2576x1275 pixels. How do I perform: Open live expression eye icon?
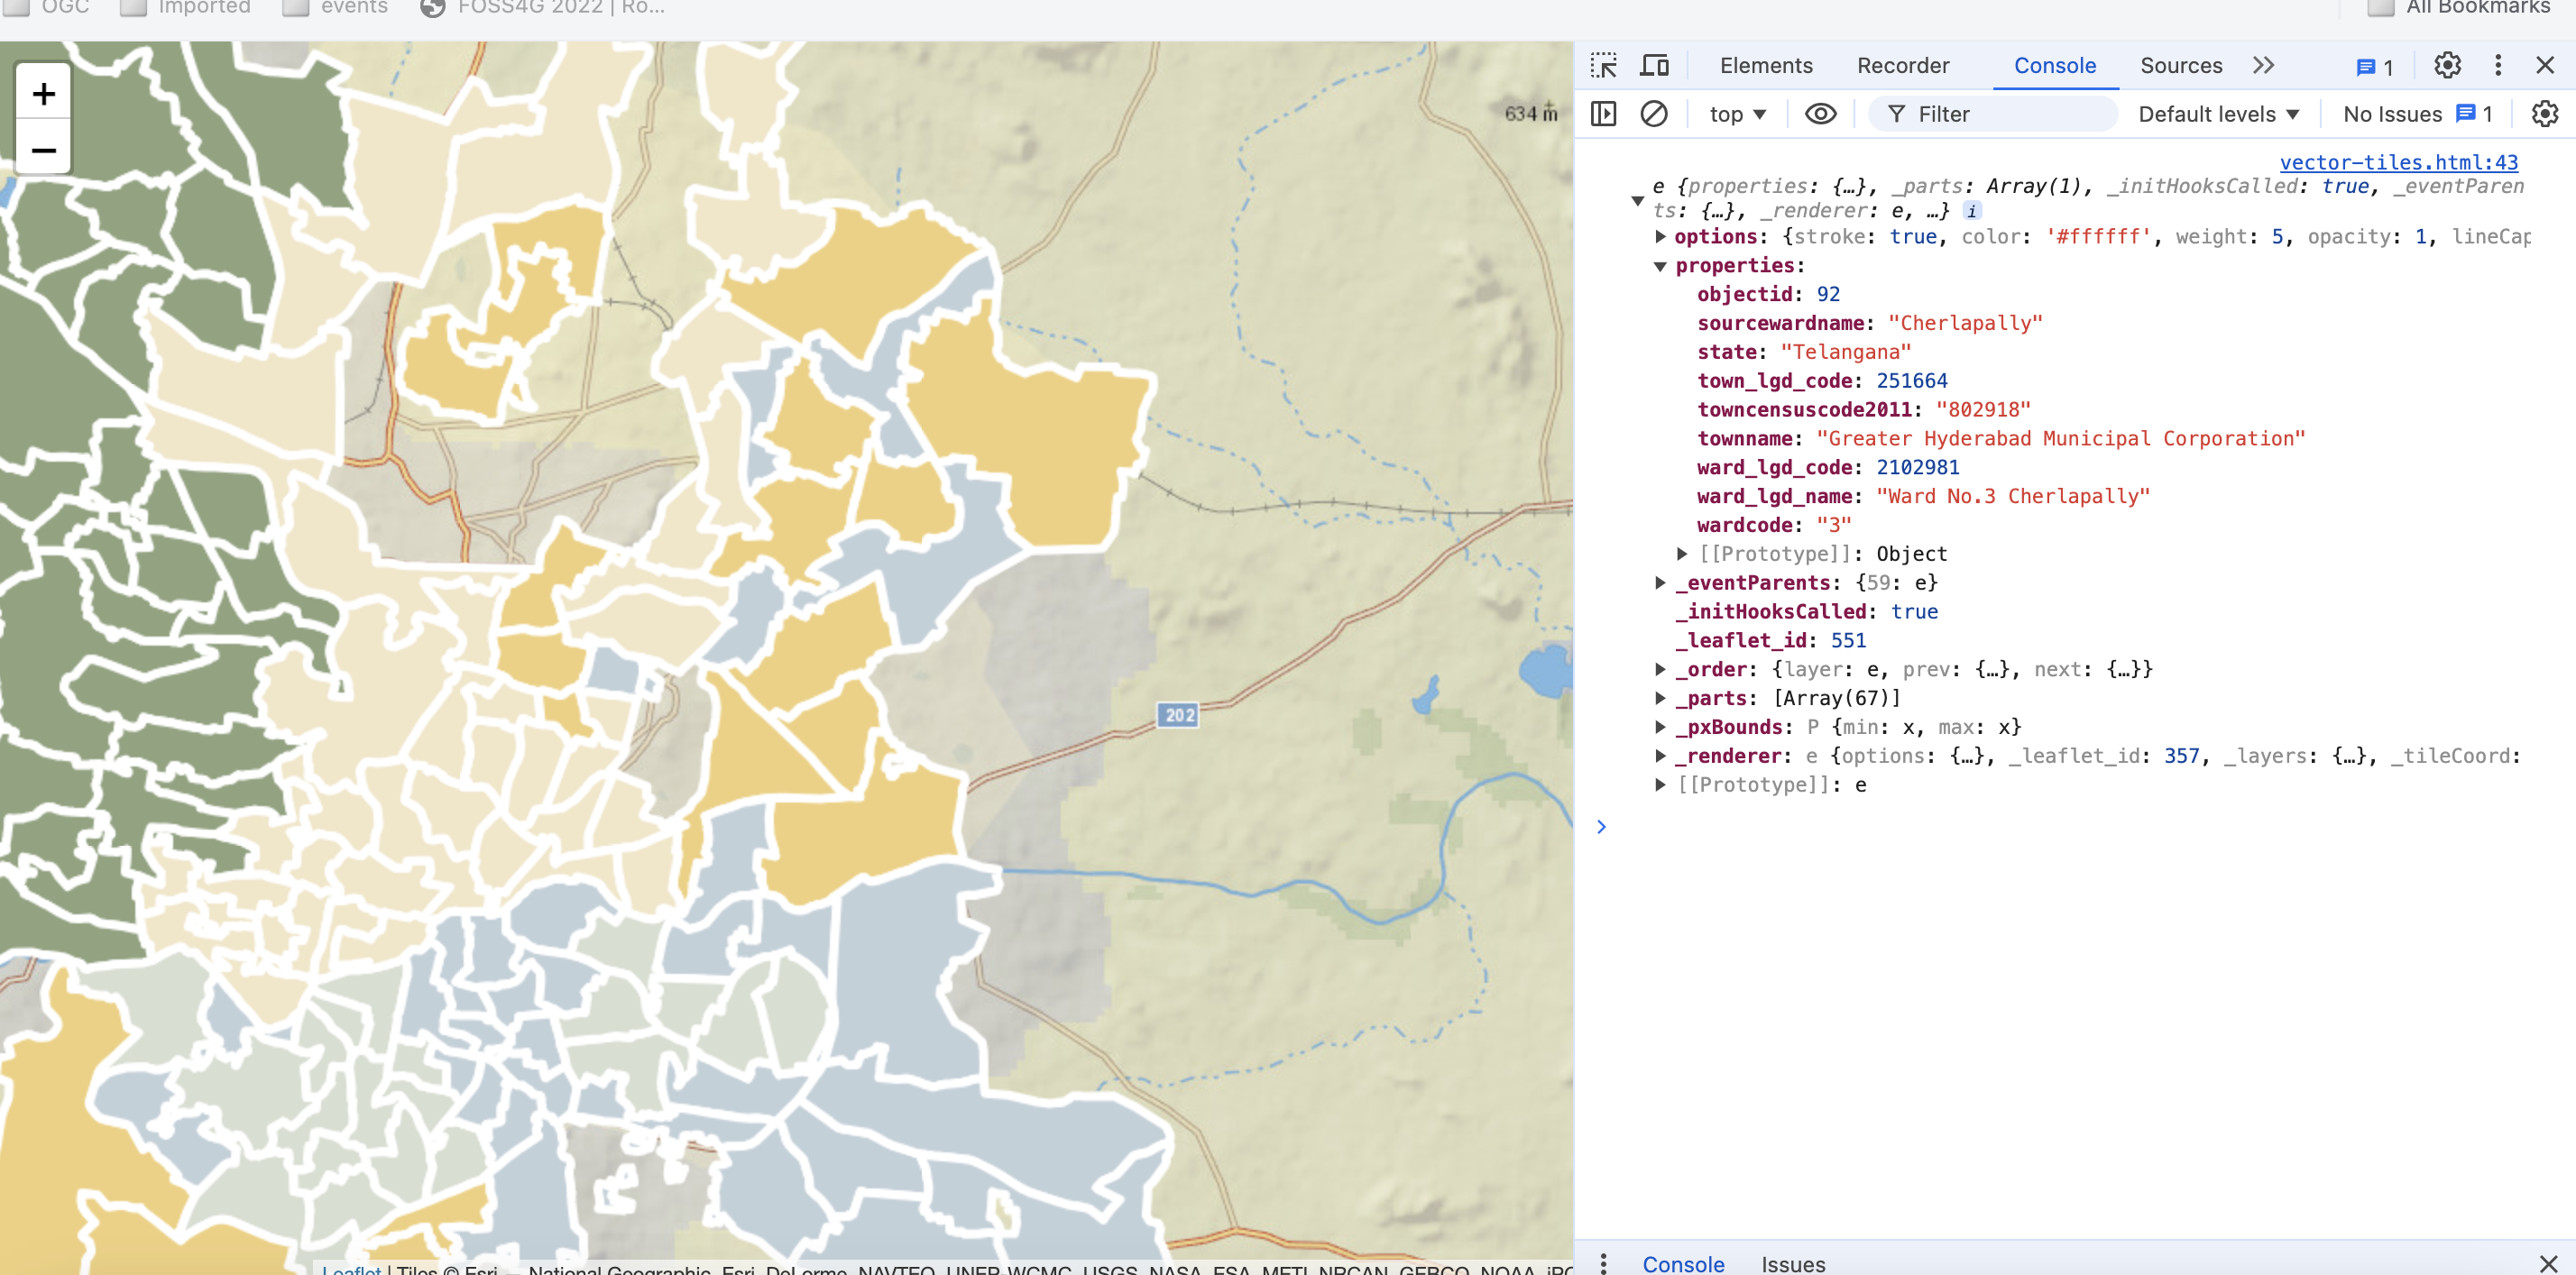[1820, 114]
